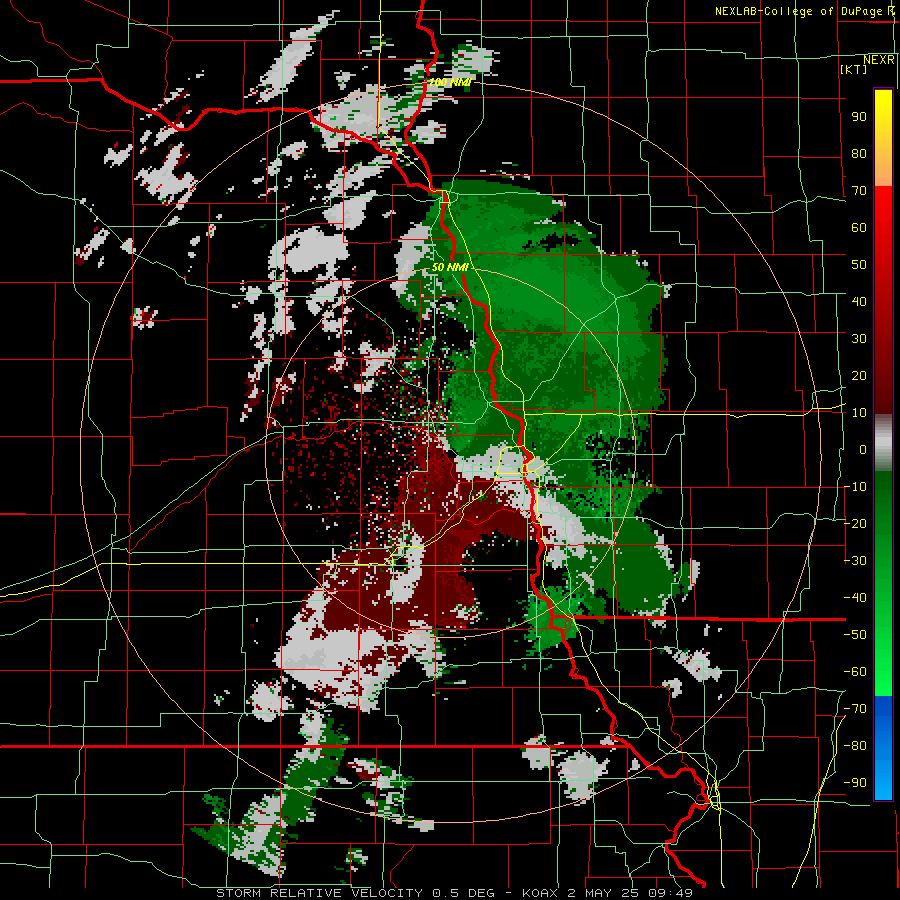
Task: Select the 60 value on velocity scale
Action: [859, 227]
